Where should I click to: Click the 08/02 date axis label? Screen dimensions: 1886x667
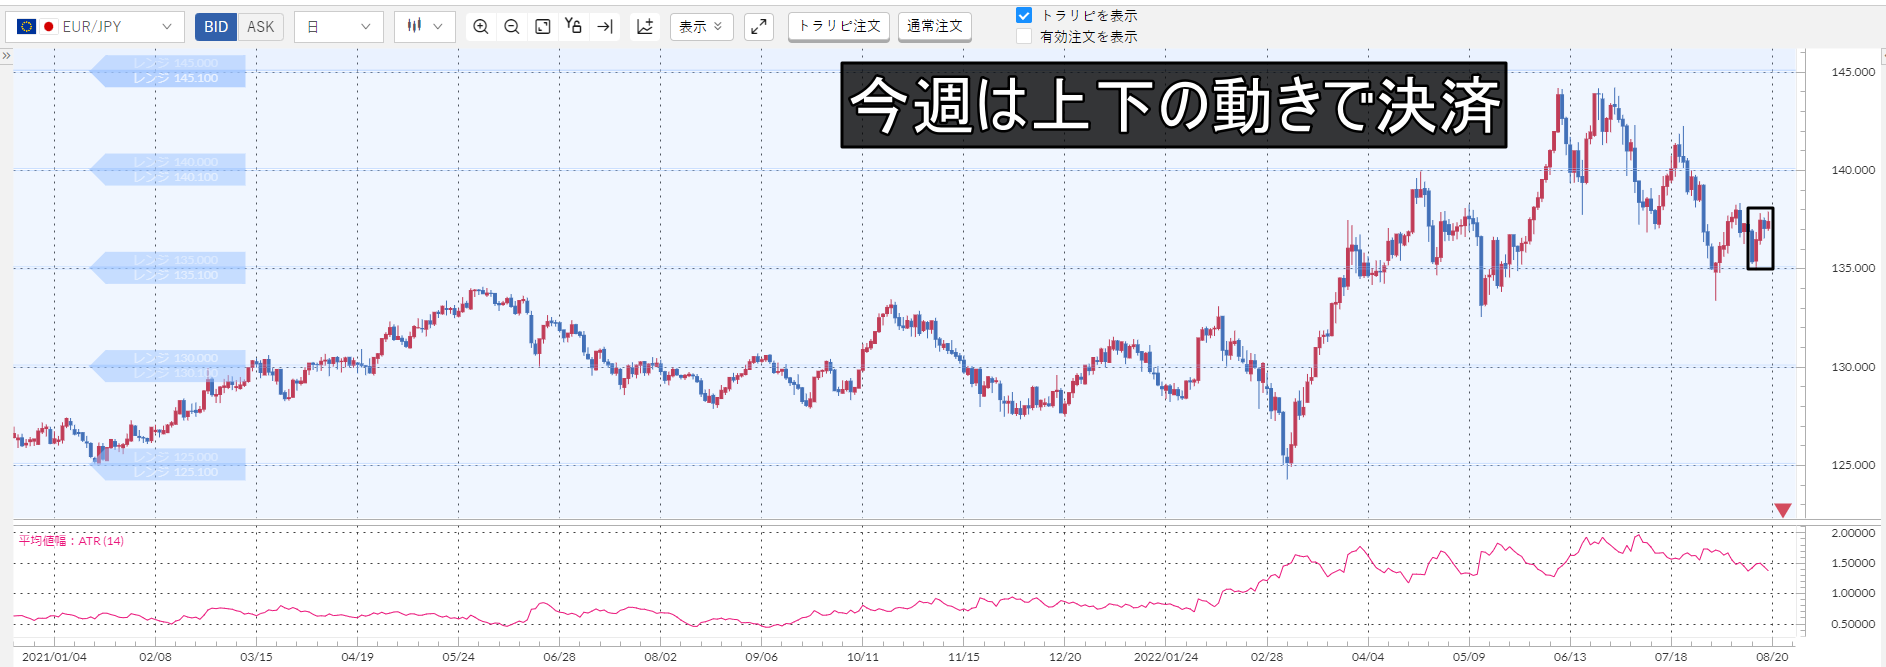click(660, 657)
